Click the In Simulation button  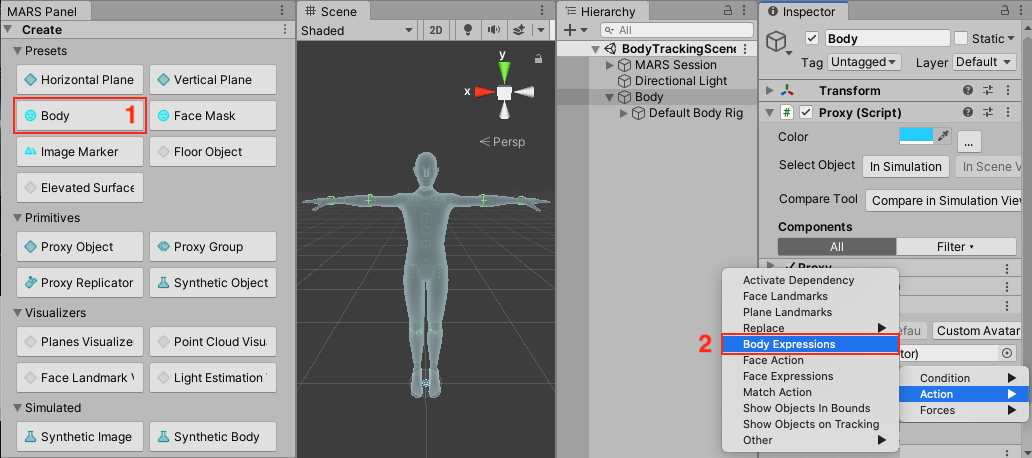(x=905, y=166)
